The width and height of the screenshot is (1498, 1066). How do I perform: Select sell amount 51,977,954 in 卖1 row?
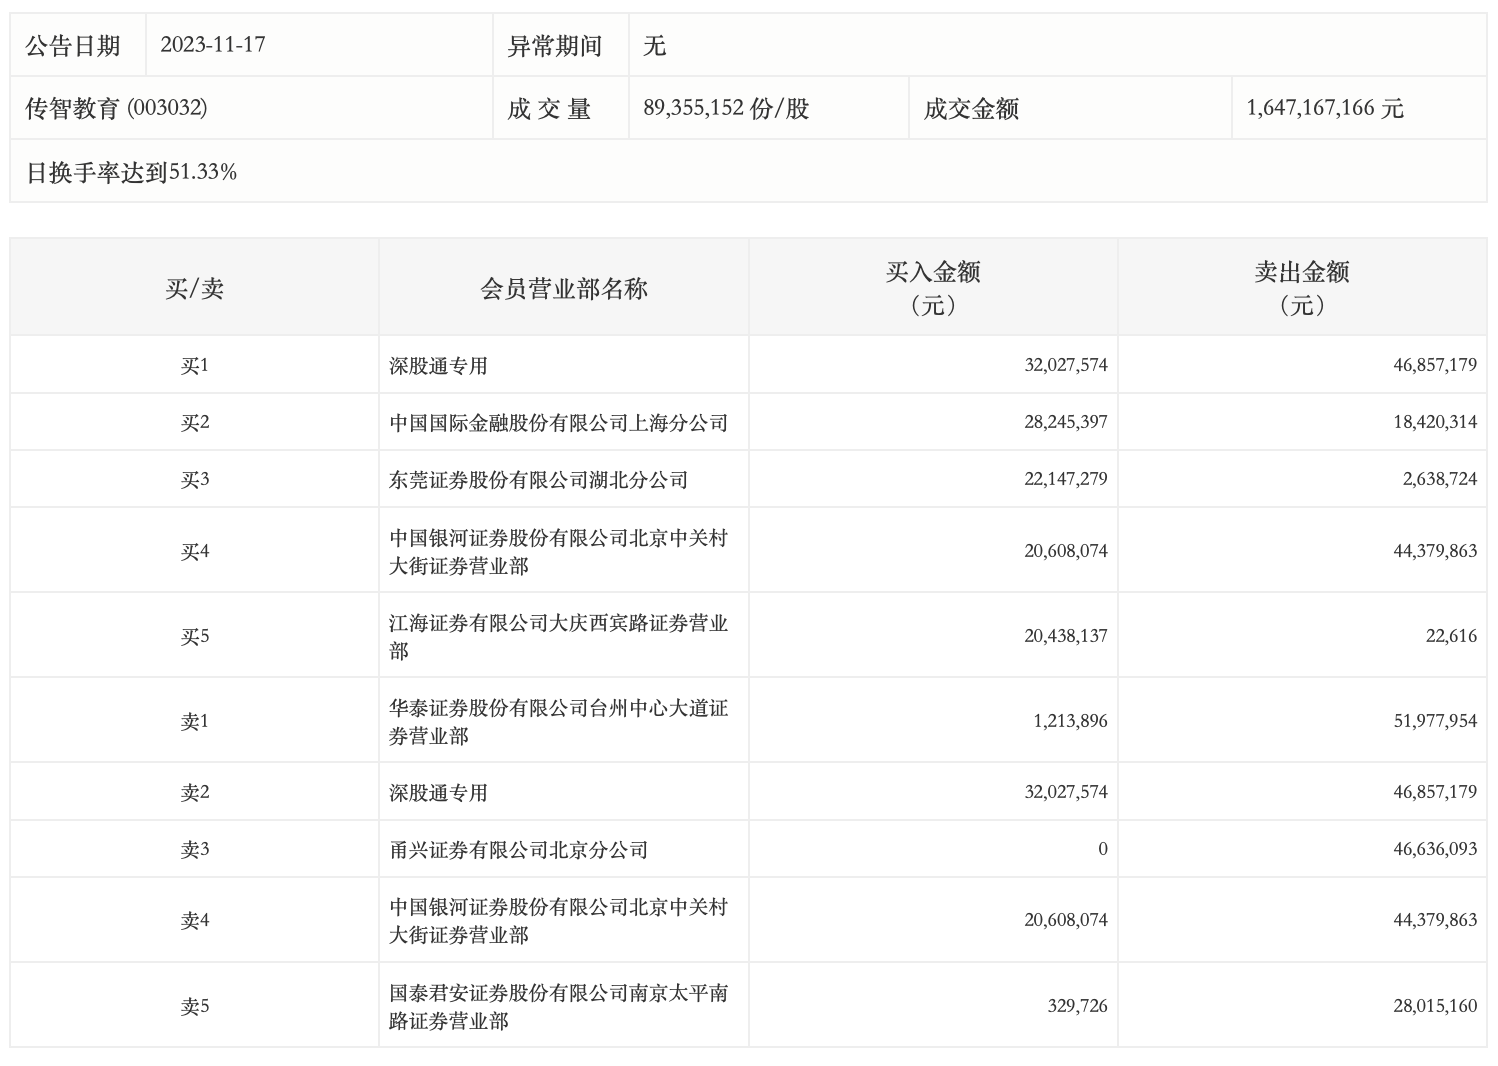pyautogui.click(x=1434, y=721)
